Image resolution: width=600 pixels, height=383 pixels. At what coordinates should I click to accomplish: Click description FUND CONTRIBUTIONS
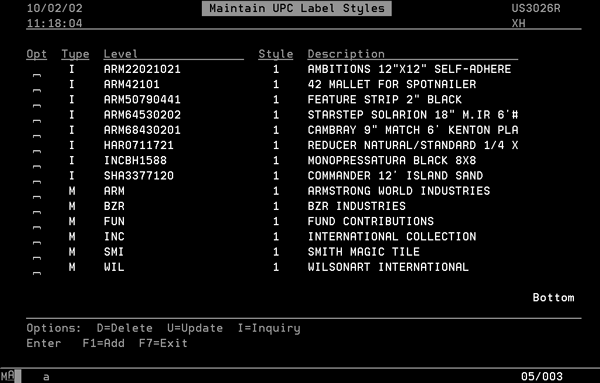(x=371, y=222)
